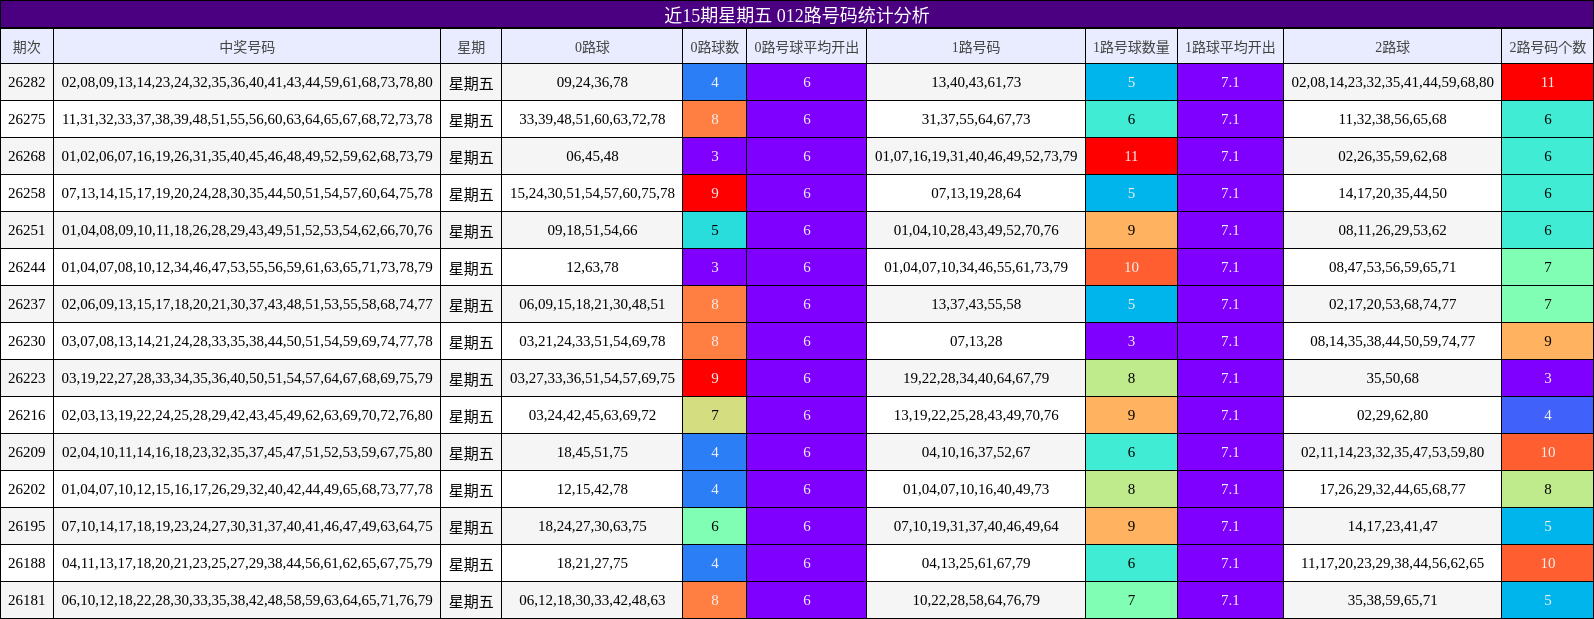Select period number 26230
1594x619 pixels.
(27, 341)
